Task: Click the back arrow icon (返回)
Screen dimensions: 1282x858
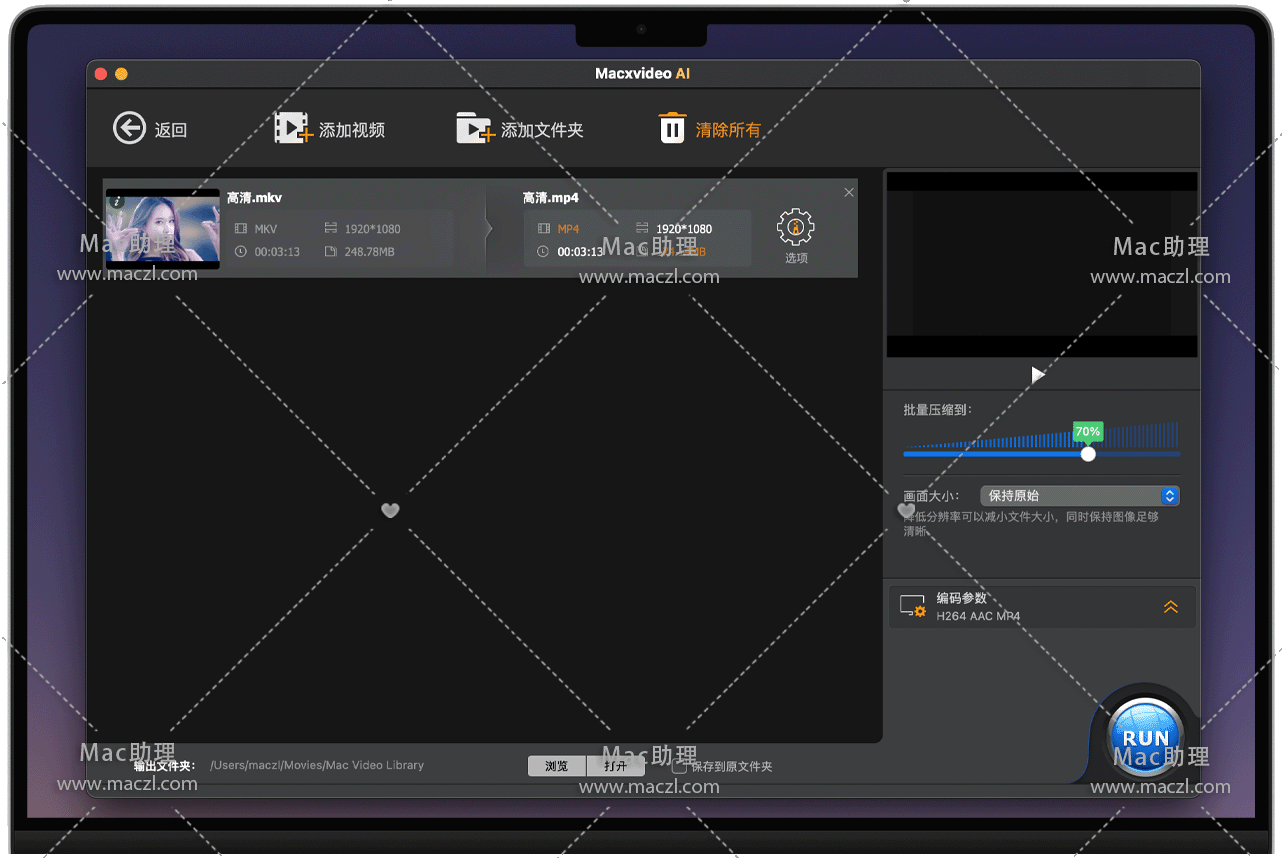Action: coord(129,129)
